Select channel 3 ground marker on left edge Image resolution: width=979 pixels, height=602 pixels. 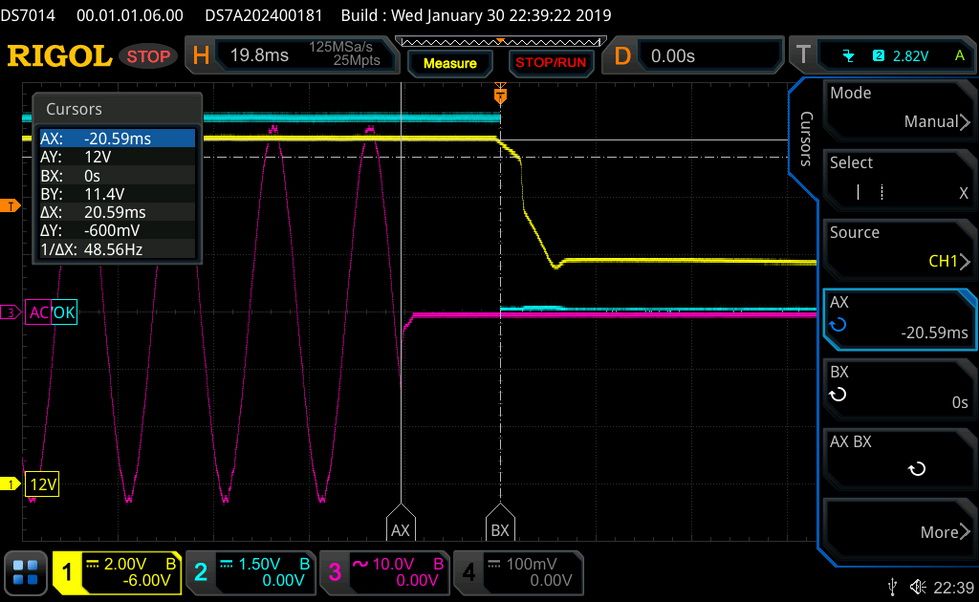(10, 312)
